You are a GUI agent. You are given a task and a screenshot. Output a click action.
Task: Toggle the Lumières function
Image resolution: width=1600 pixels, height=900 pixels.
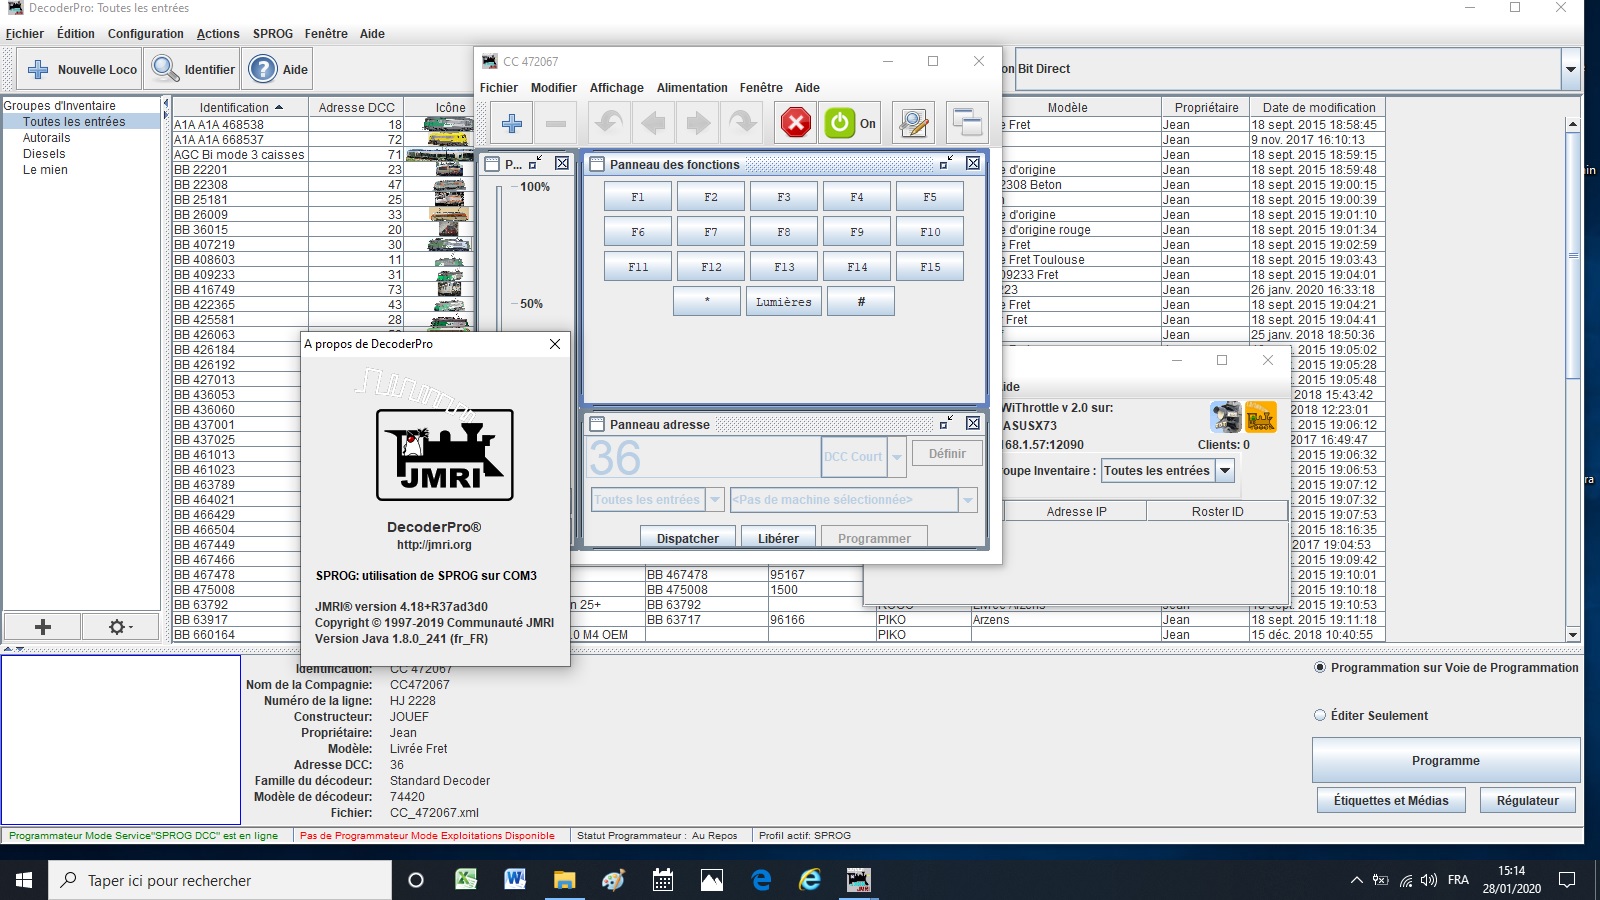tap(784, 301)
